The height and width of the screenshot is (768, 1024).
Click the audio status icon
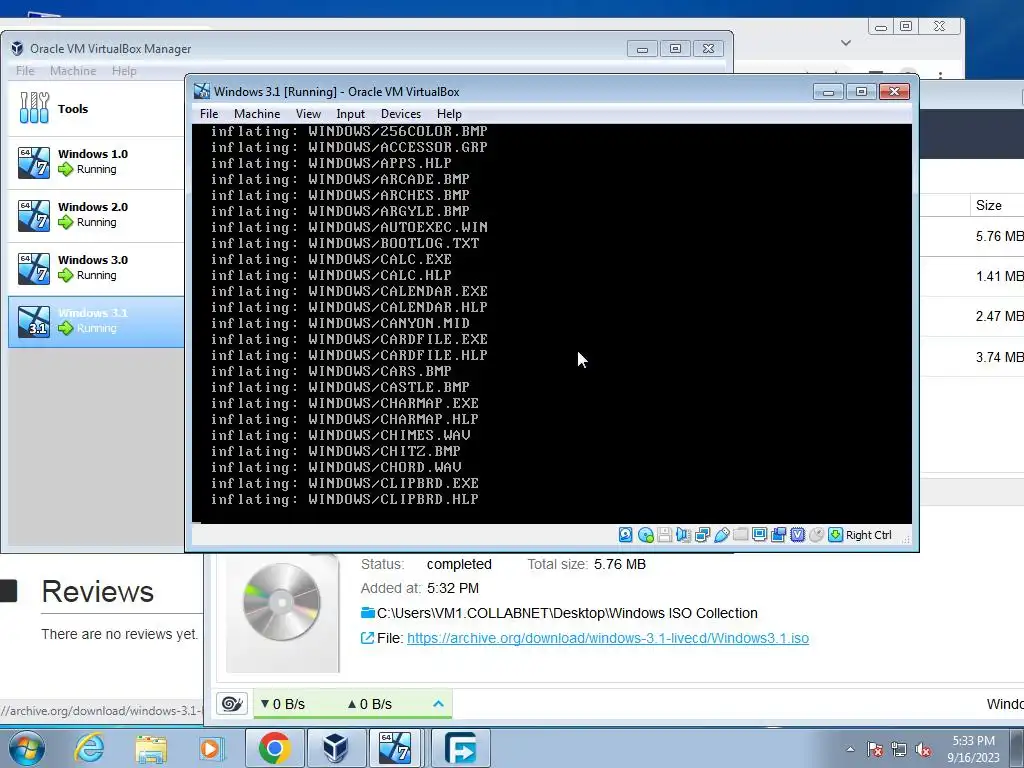[683, 535]
